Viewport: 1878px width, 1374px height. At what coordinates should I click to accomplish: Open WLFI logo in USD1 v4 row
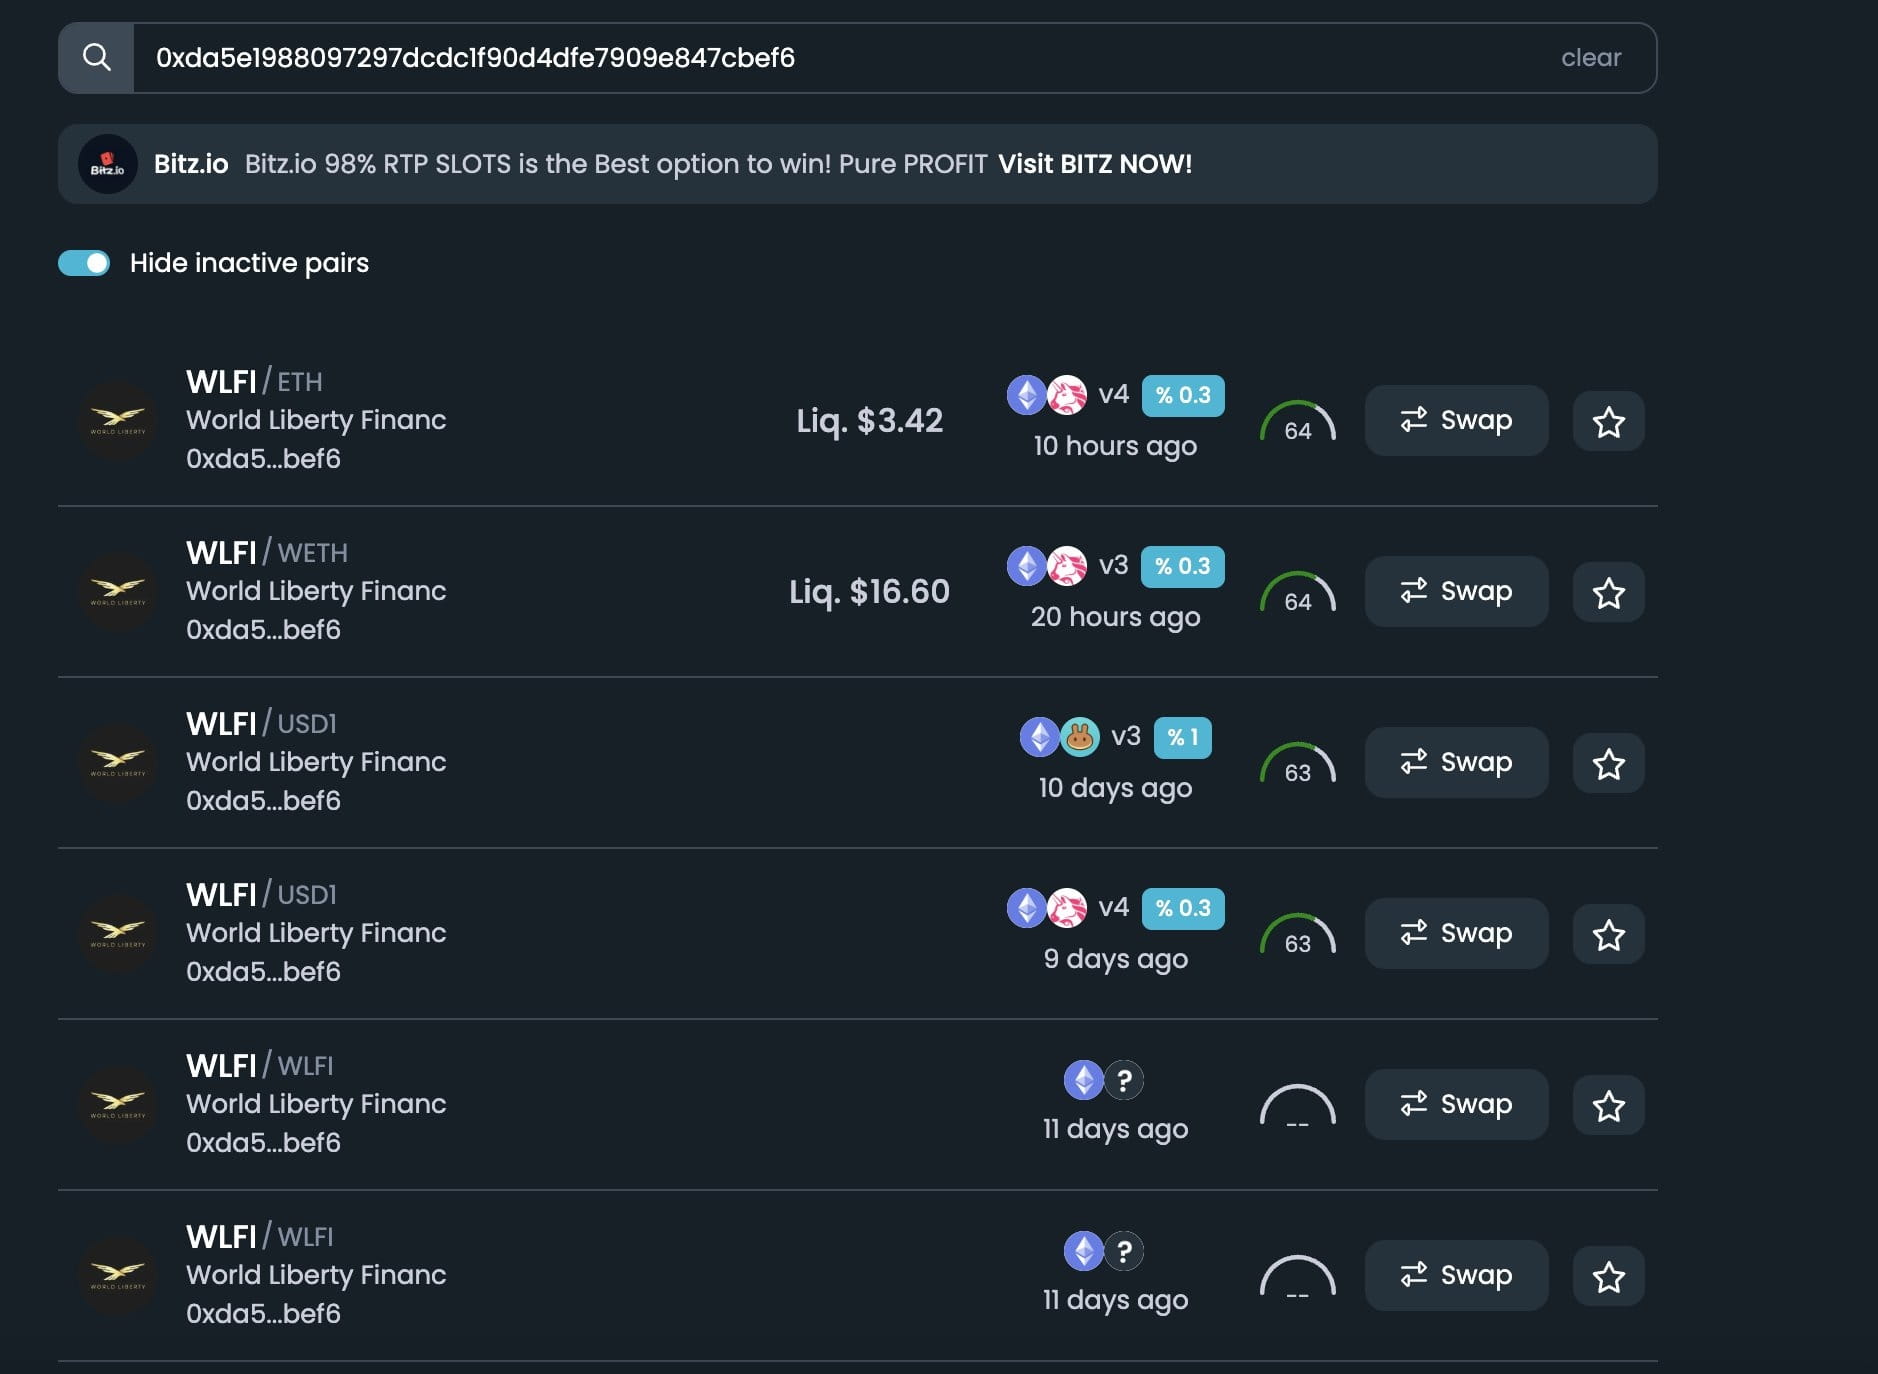[118, 933]
